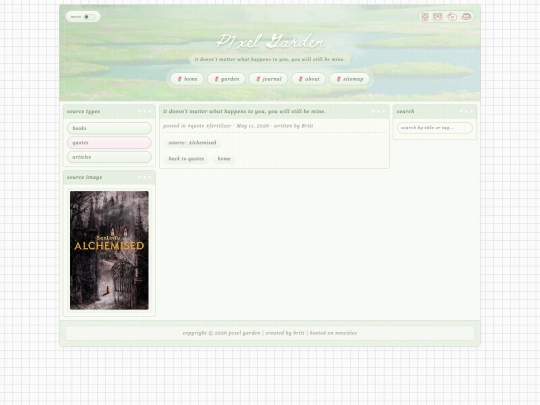Click the pink gift-shaped icon in the top-right group
Screen dimensions: 540x405
pos(425,17)
